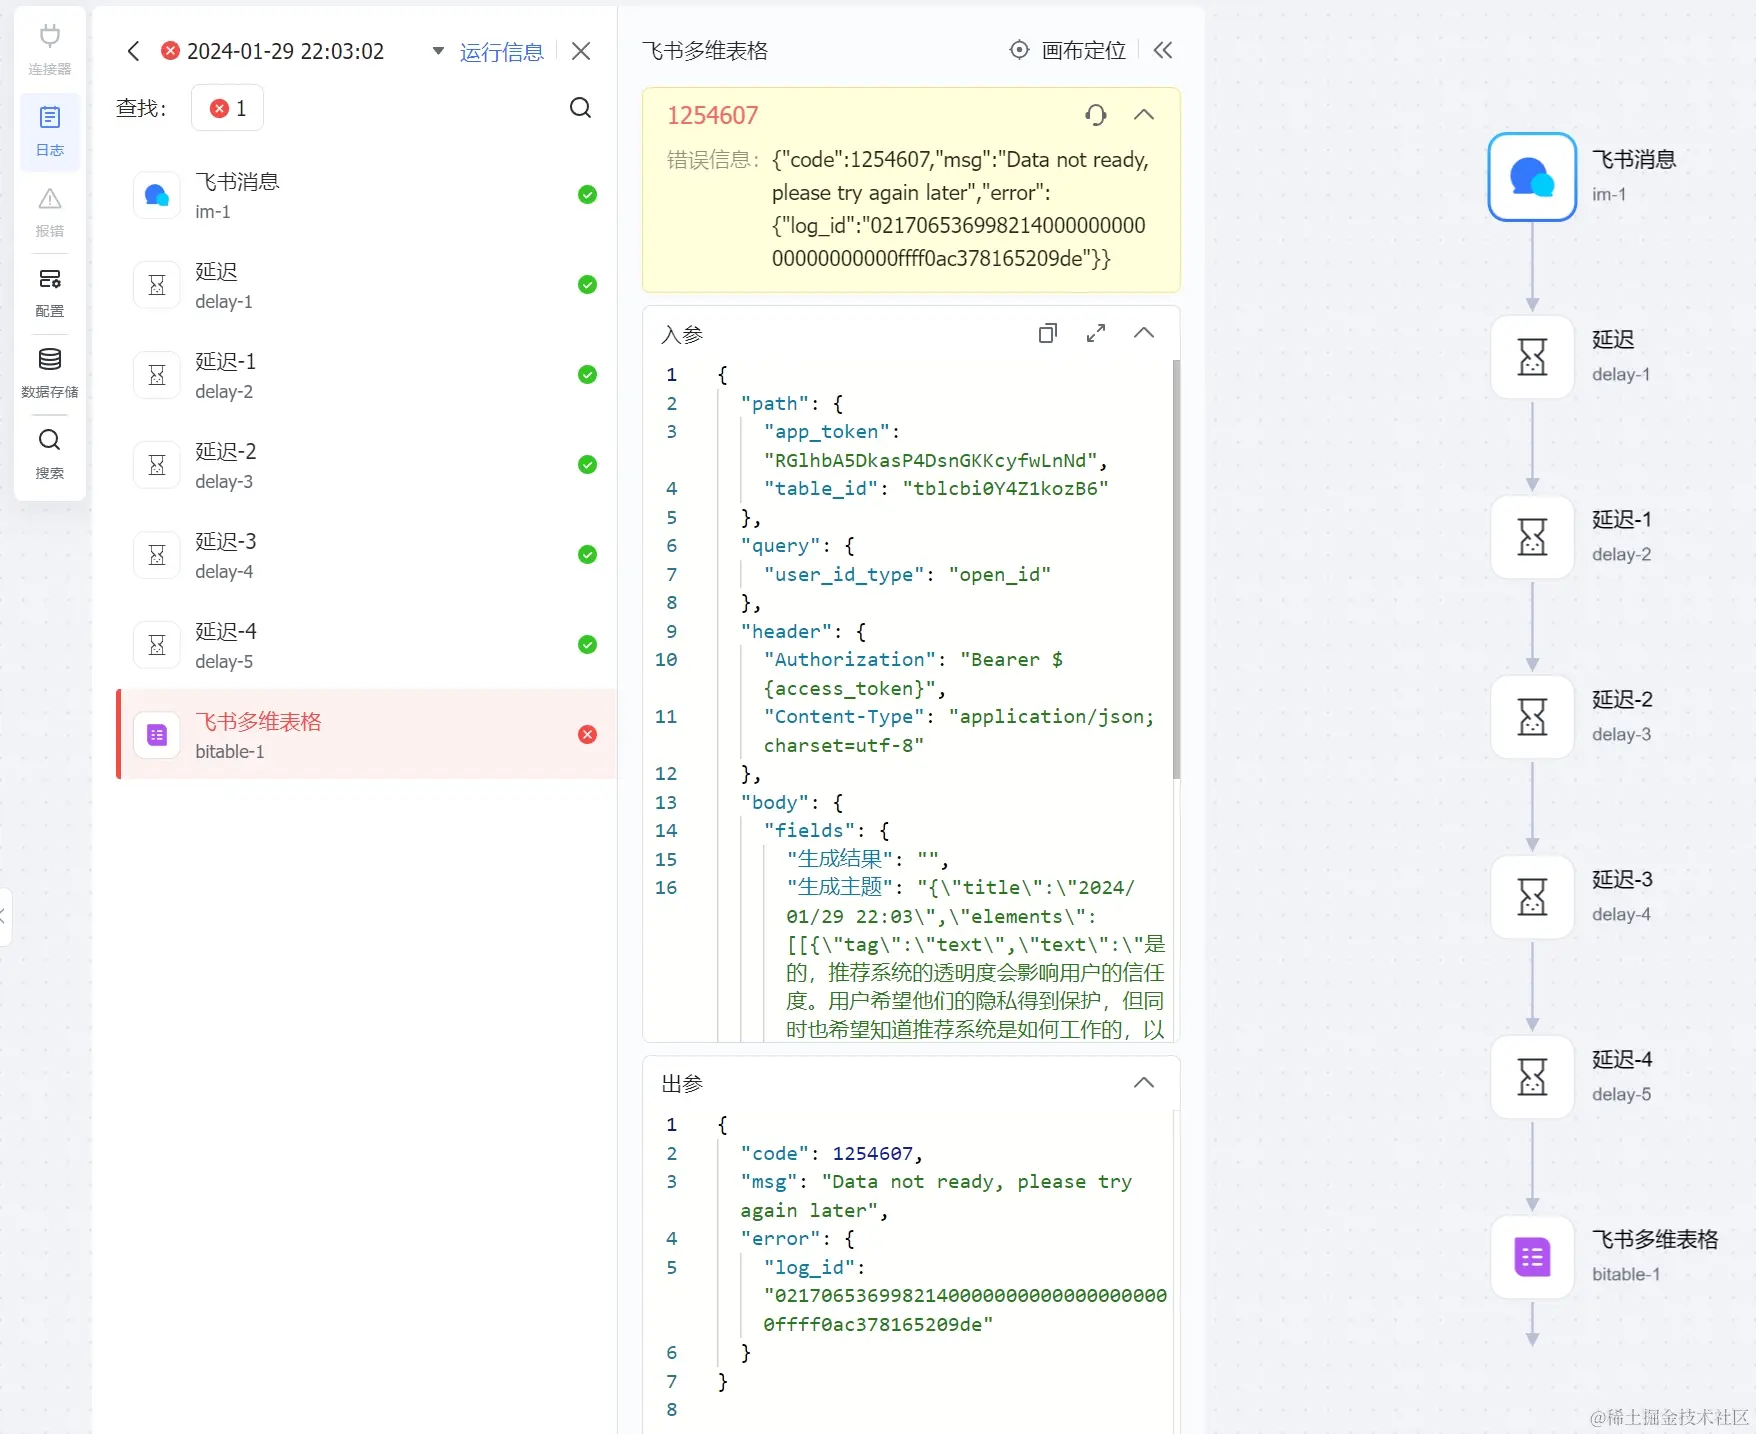Viewport: 1756px width, 1434px height.
Task: Select the 延迟-4 delay-5 node on canvas
Action: (1532, 1077)
